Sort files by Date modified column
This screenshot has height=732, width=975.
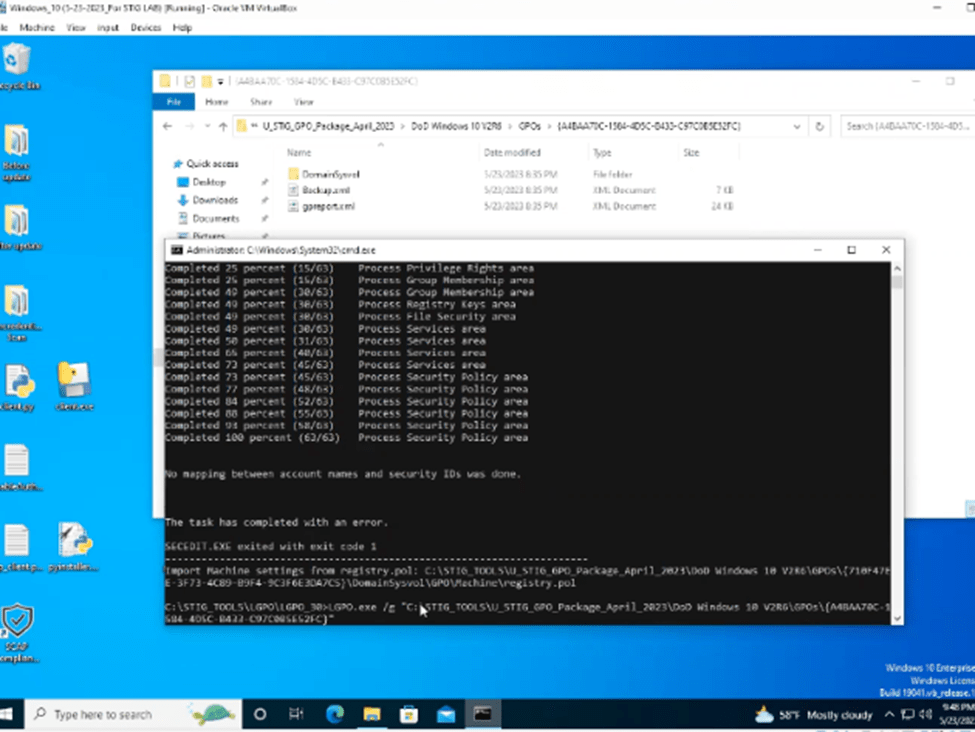[x=511, y=153]
